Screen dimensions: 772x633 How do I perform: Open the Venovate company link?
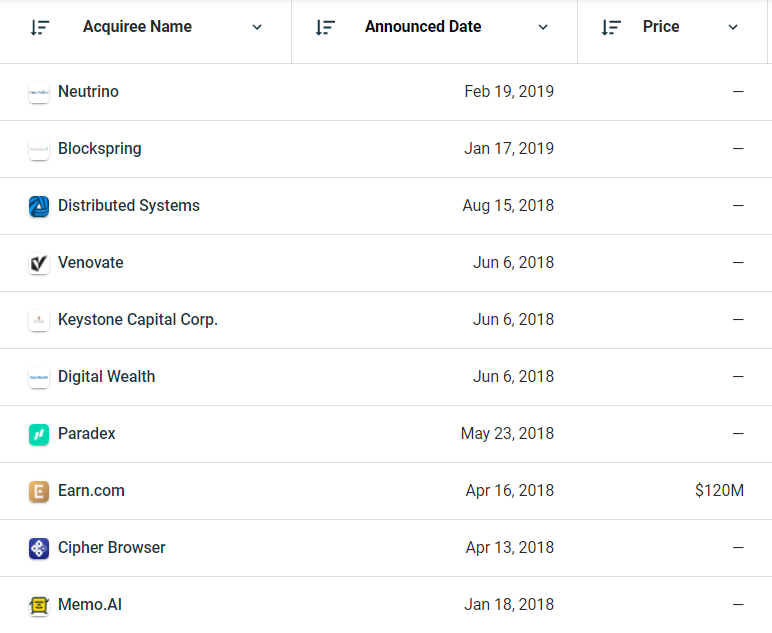(91, 262)
